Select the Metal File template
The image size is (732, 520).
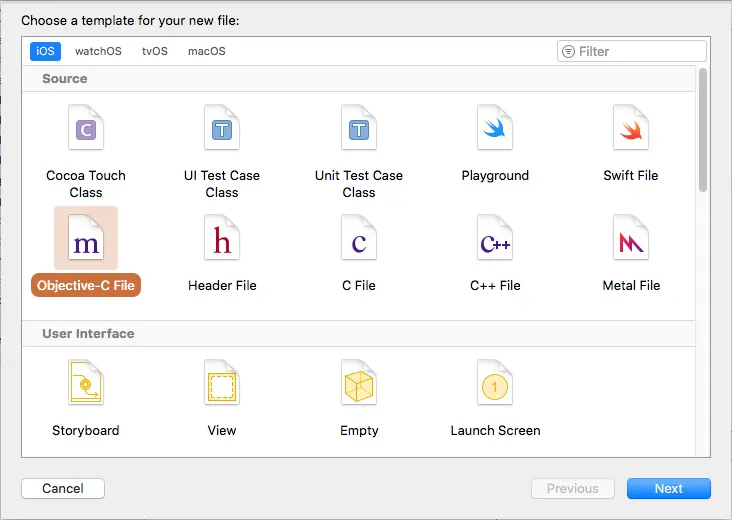tap(631, 240)
